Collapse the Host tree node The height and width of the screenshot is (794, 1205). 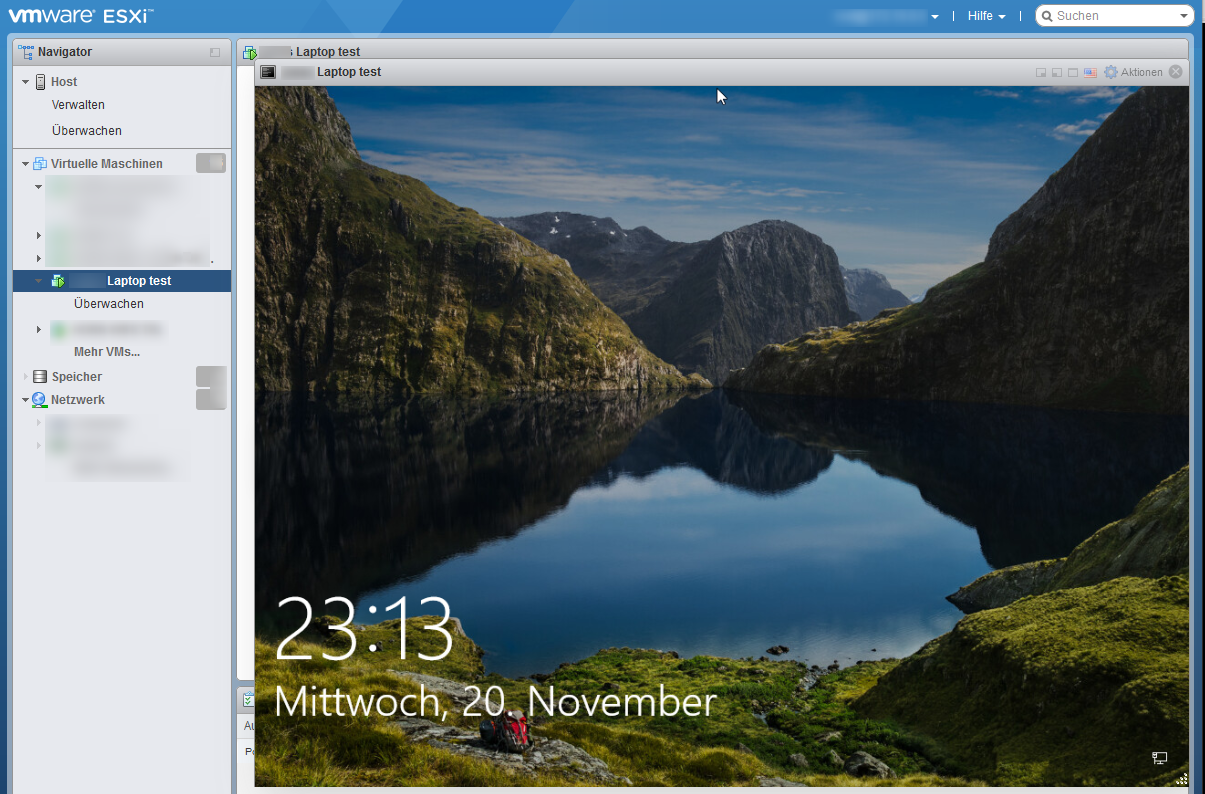point(26,82)
